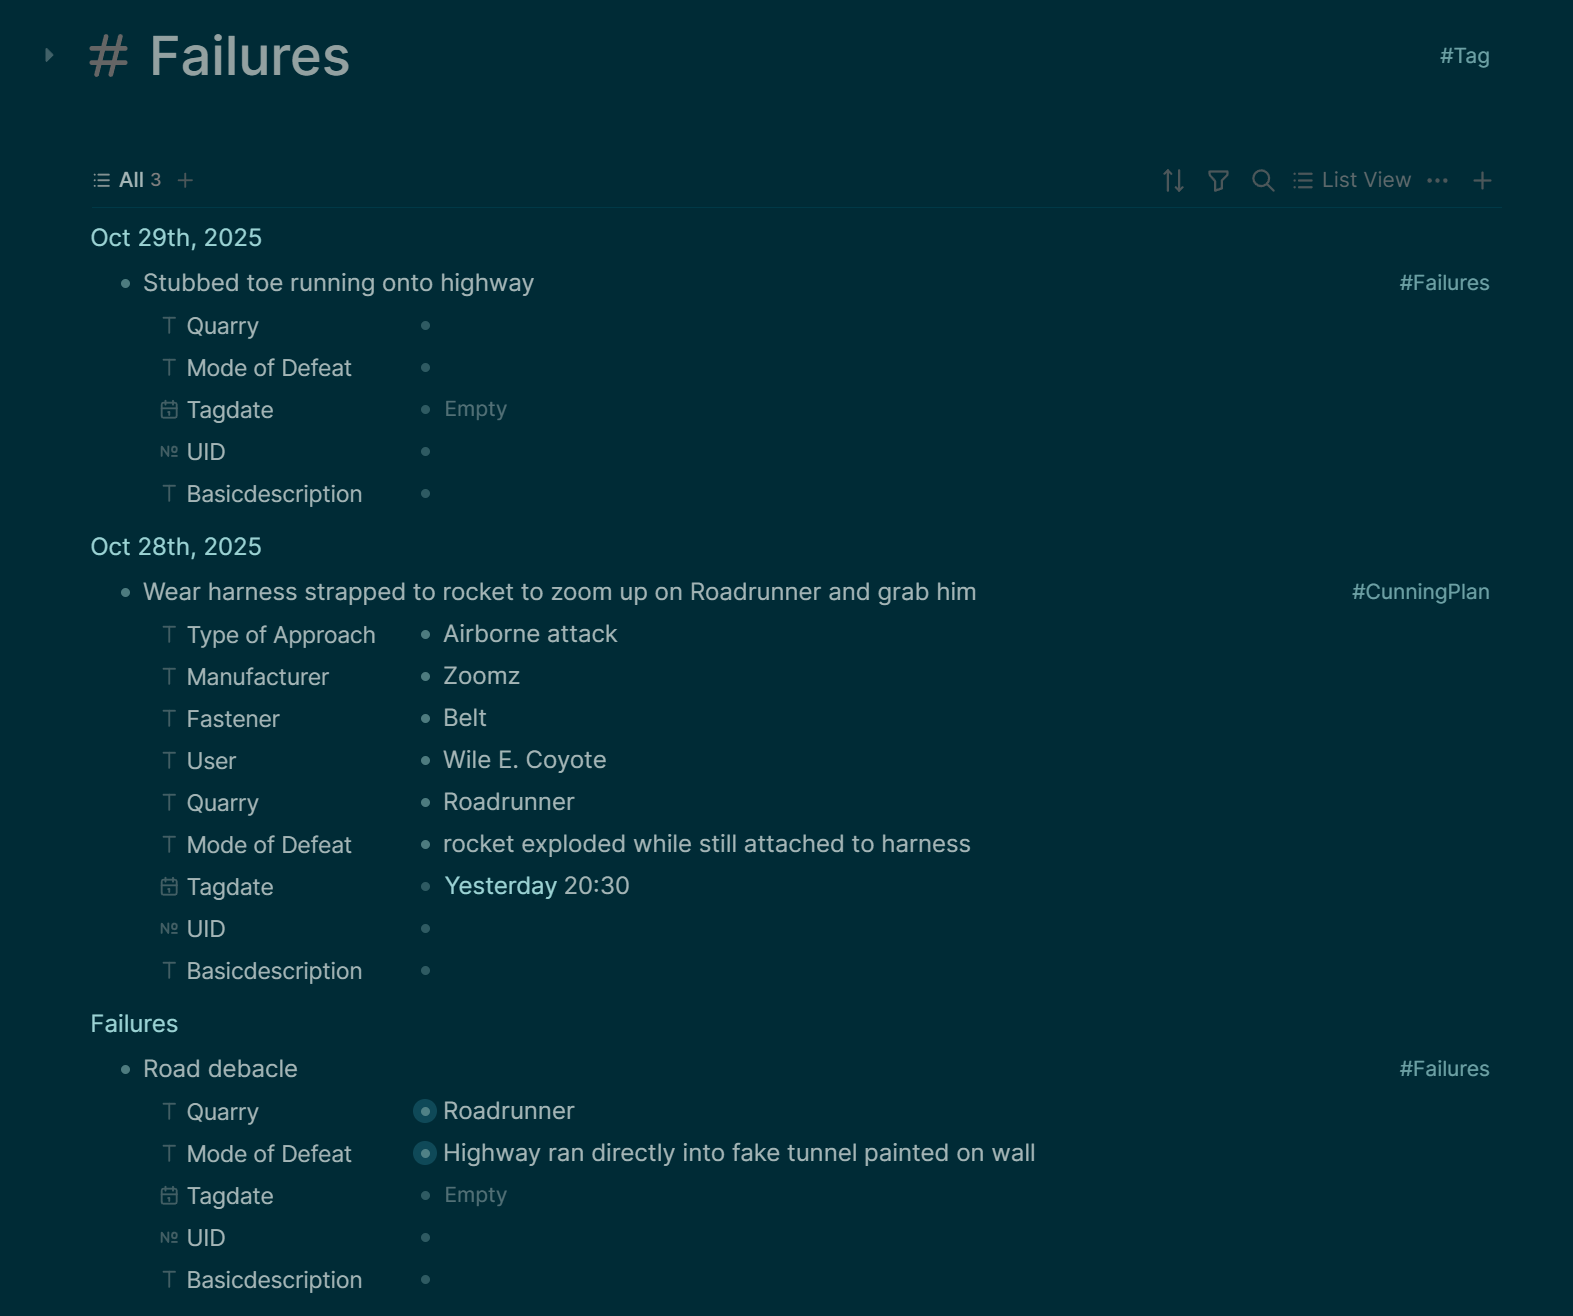Click the empty Tagdate field under Road debacle

(475, 1195)
